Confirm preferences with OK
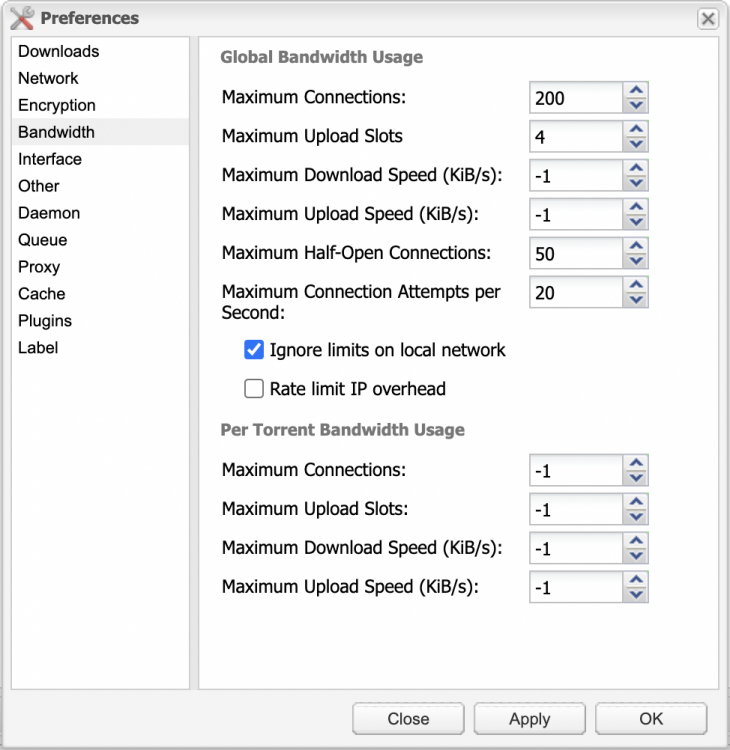Viewport: 730px width, 750px height. (651, 718)
